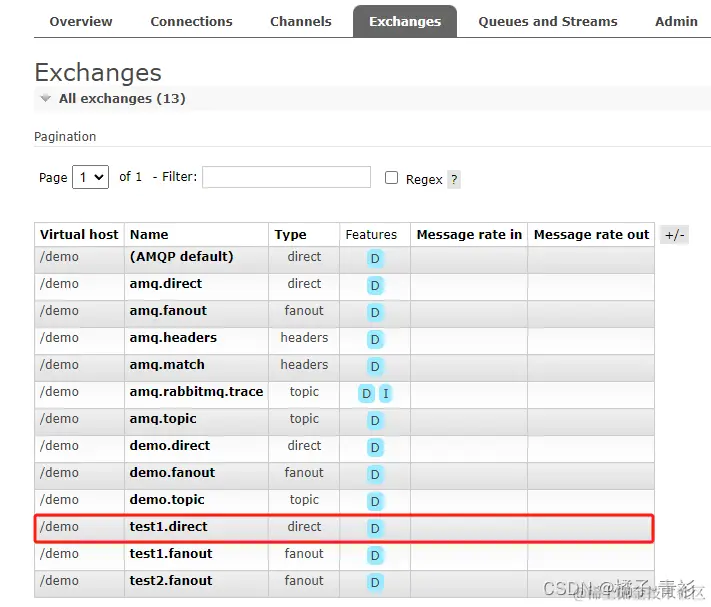This screenshot has width=711, height=607.
Task: Click the D badge for amq.fanout
Action: [375, 312]
